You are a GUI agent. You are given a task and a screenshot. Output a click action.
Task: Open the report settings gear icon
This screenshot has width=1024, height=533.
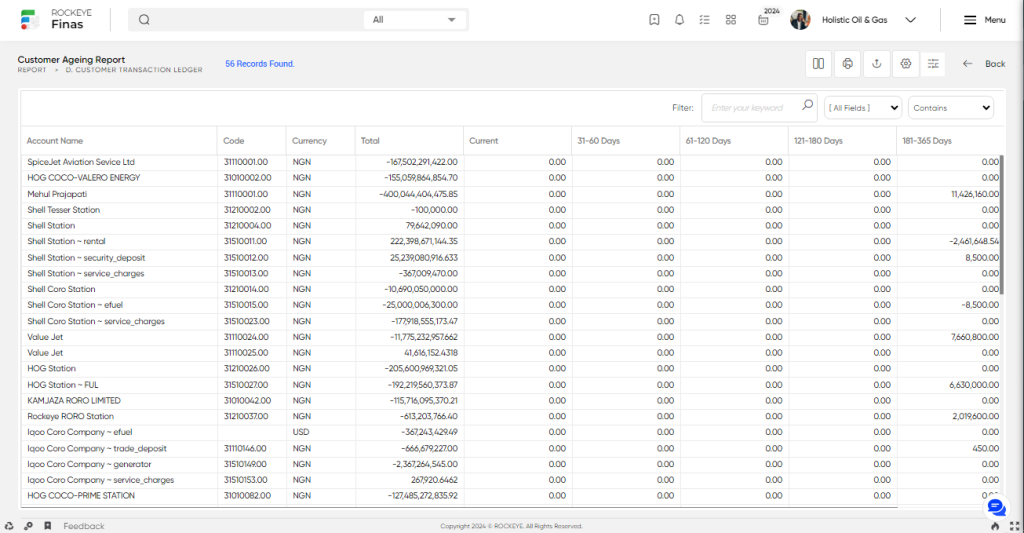coord(906,63)
